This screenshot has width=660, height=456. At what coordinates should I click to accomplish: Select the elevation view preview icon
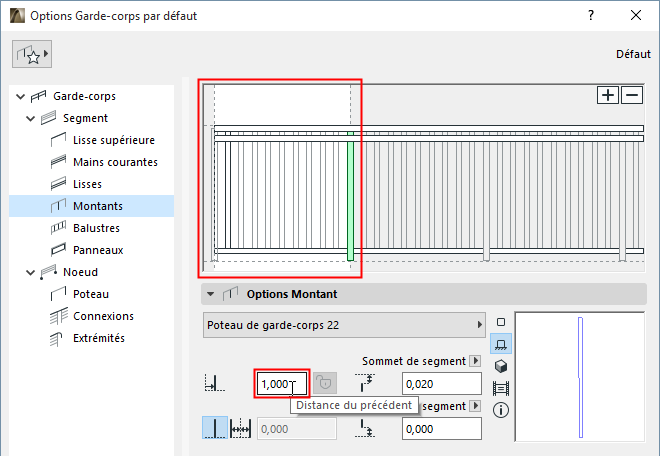click(x=501, y=344)
